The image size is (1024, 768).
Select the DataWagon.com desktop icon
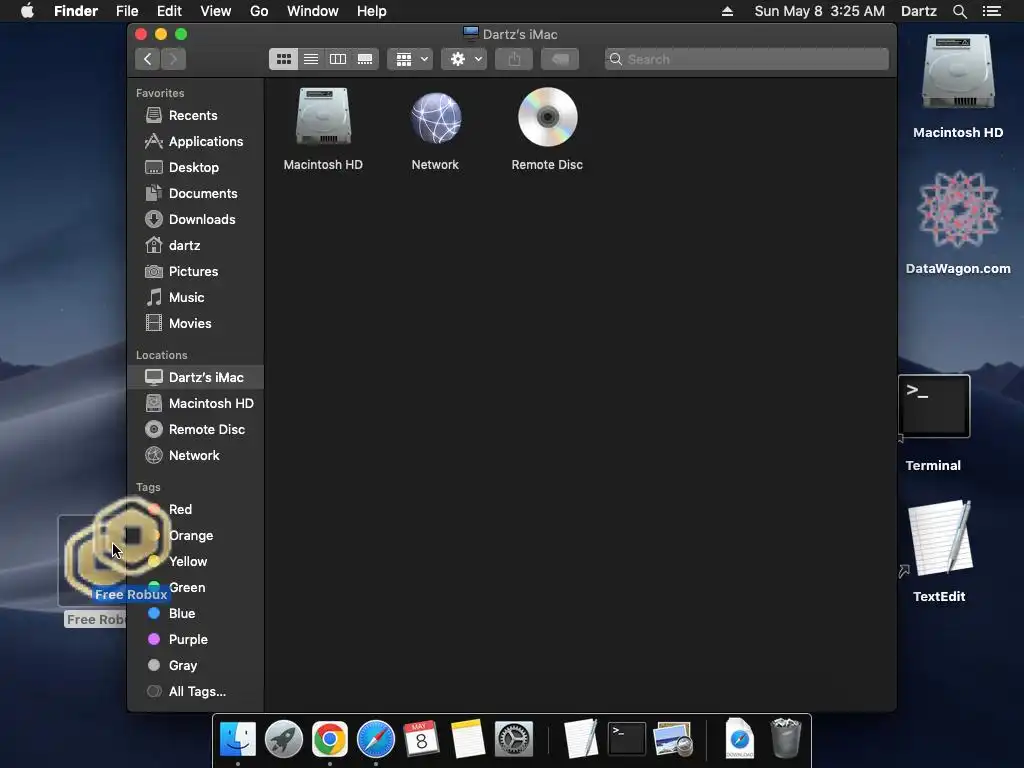[x=958, y=210]
